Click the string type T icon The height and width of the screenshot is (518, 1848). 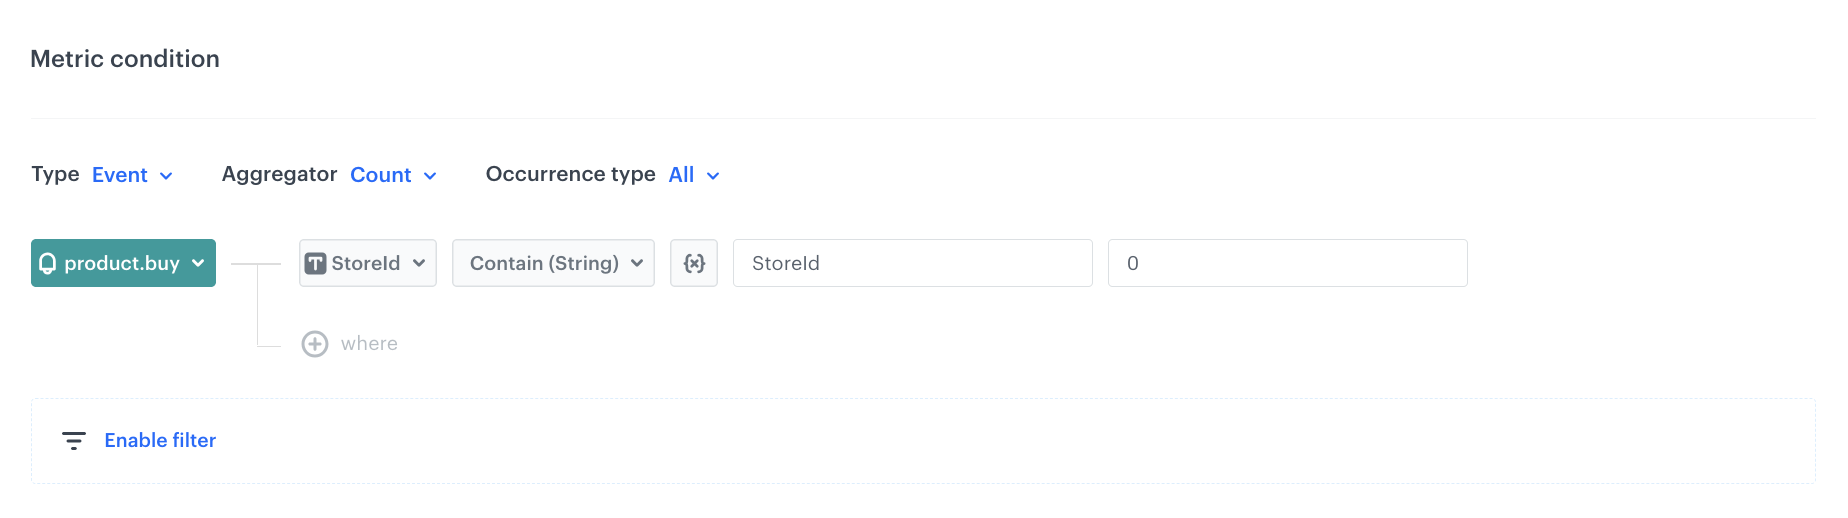pyautogui.click(x=316, y=263)
